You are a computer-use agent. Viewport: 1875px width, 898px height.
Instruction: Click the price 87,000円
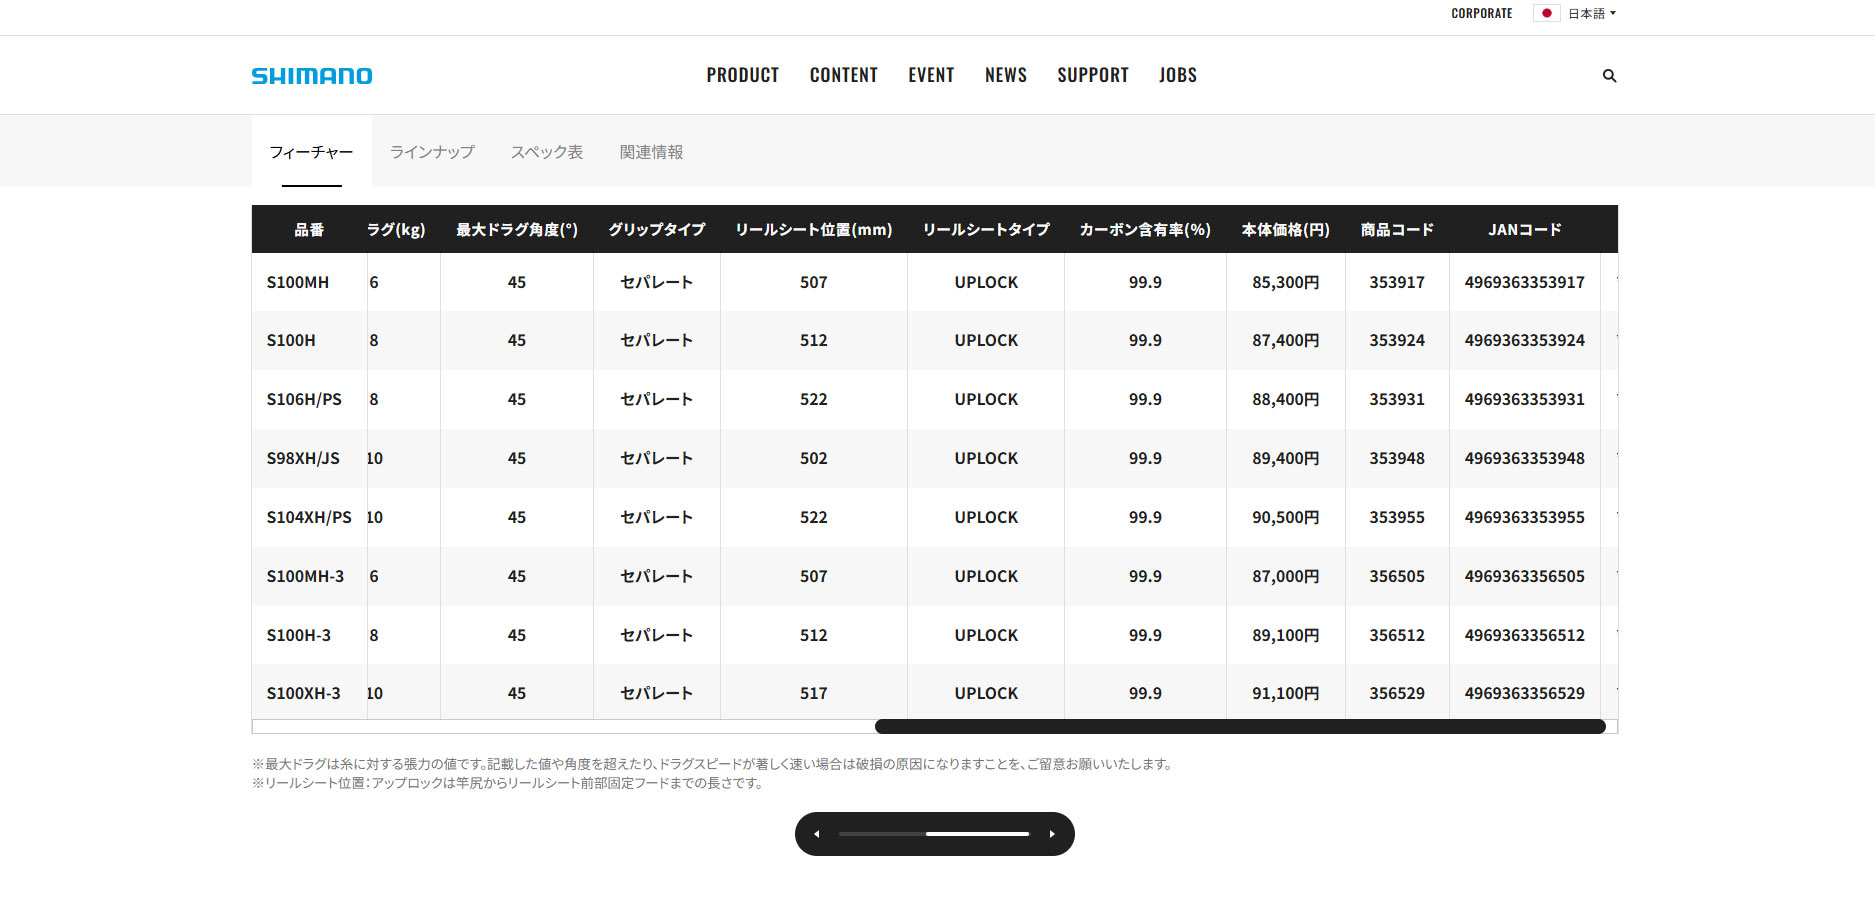tap(1286, 577)
